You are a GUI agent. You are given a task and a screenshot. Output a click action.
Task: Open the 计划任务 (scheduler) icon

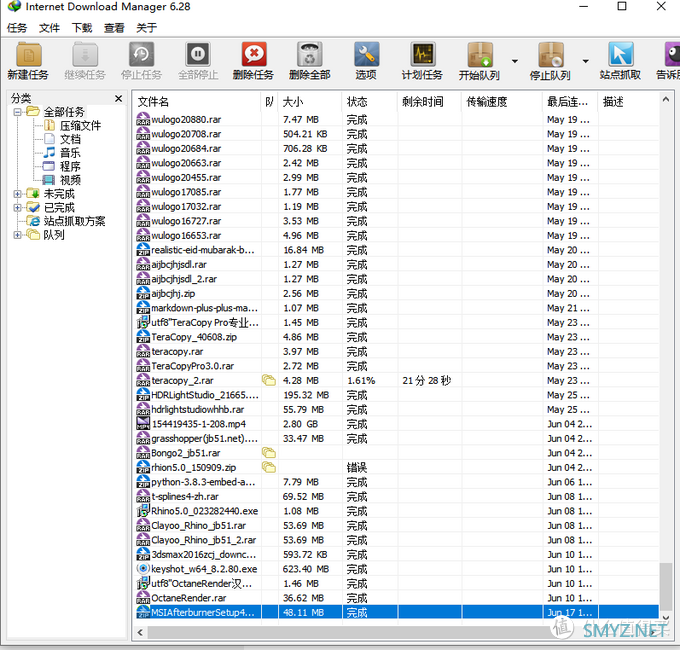(422, 55)
